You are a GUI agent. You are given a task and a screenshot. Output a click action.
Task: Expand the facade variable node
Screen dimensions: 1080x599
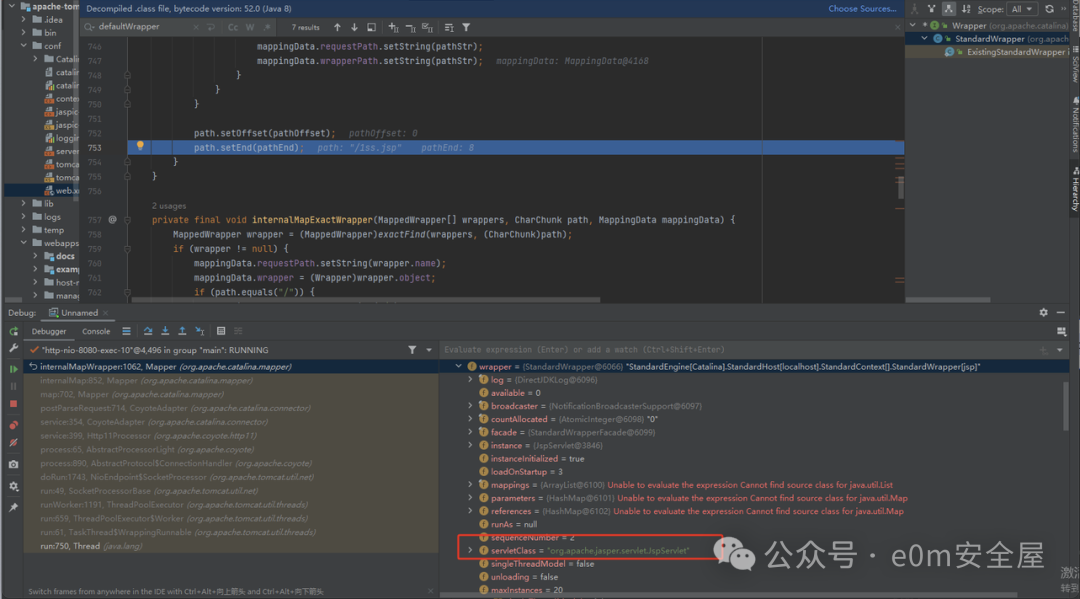470,432
